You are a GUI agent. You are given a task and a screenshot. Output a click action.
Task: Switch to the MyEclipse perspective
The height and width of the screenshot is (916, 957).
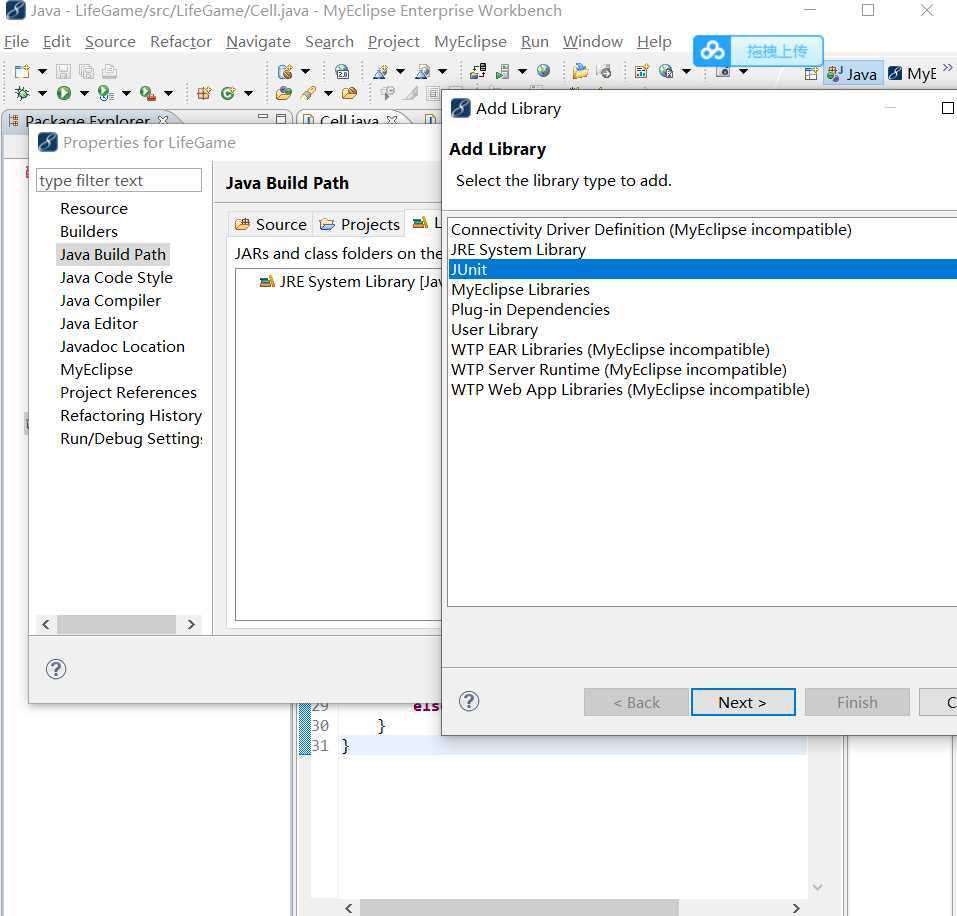coord(912,74)
